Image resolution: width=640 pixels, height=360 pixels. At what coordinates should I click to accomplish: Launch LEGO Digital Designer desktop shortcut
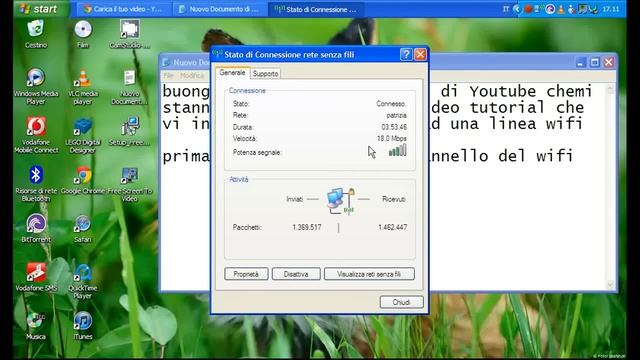(x=83, y=135)
